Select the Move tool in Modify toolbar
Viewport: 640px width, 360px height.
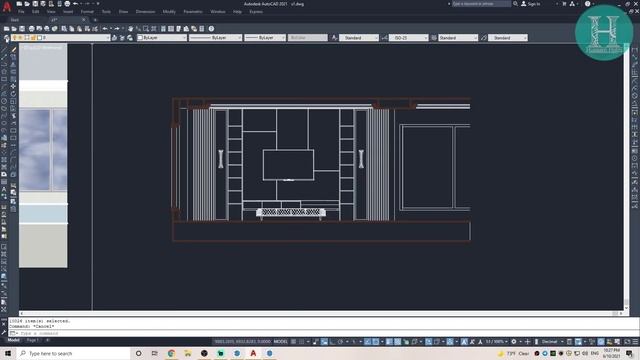tap(13, 86)
